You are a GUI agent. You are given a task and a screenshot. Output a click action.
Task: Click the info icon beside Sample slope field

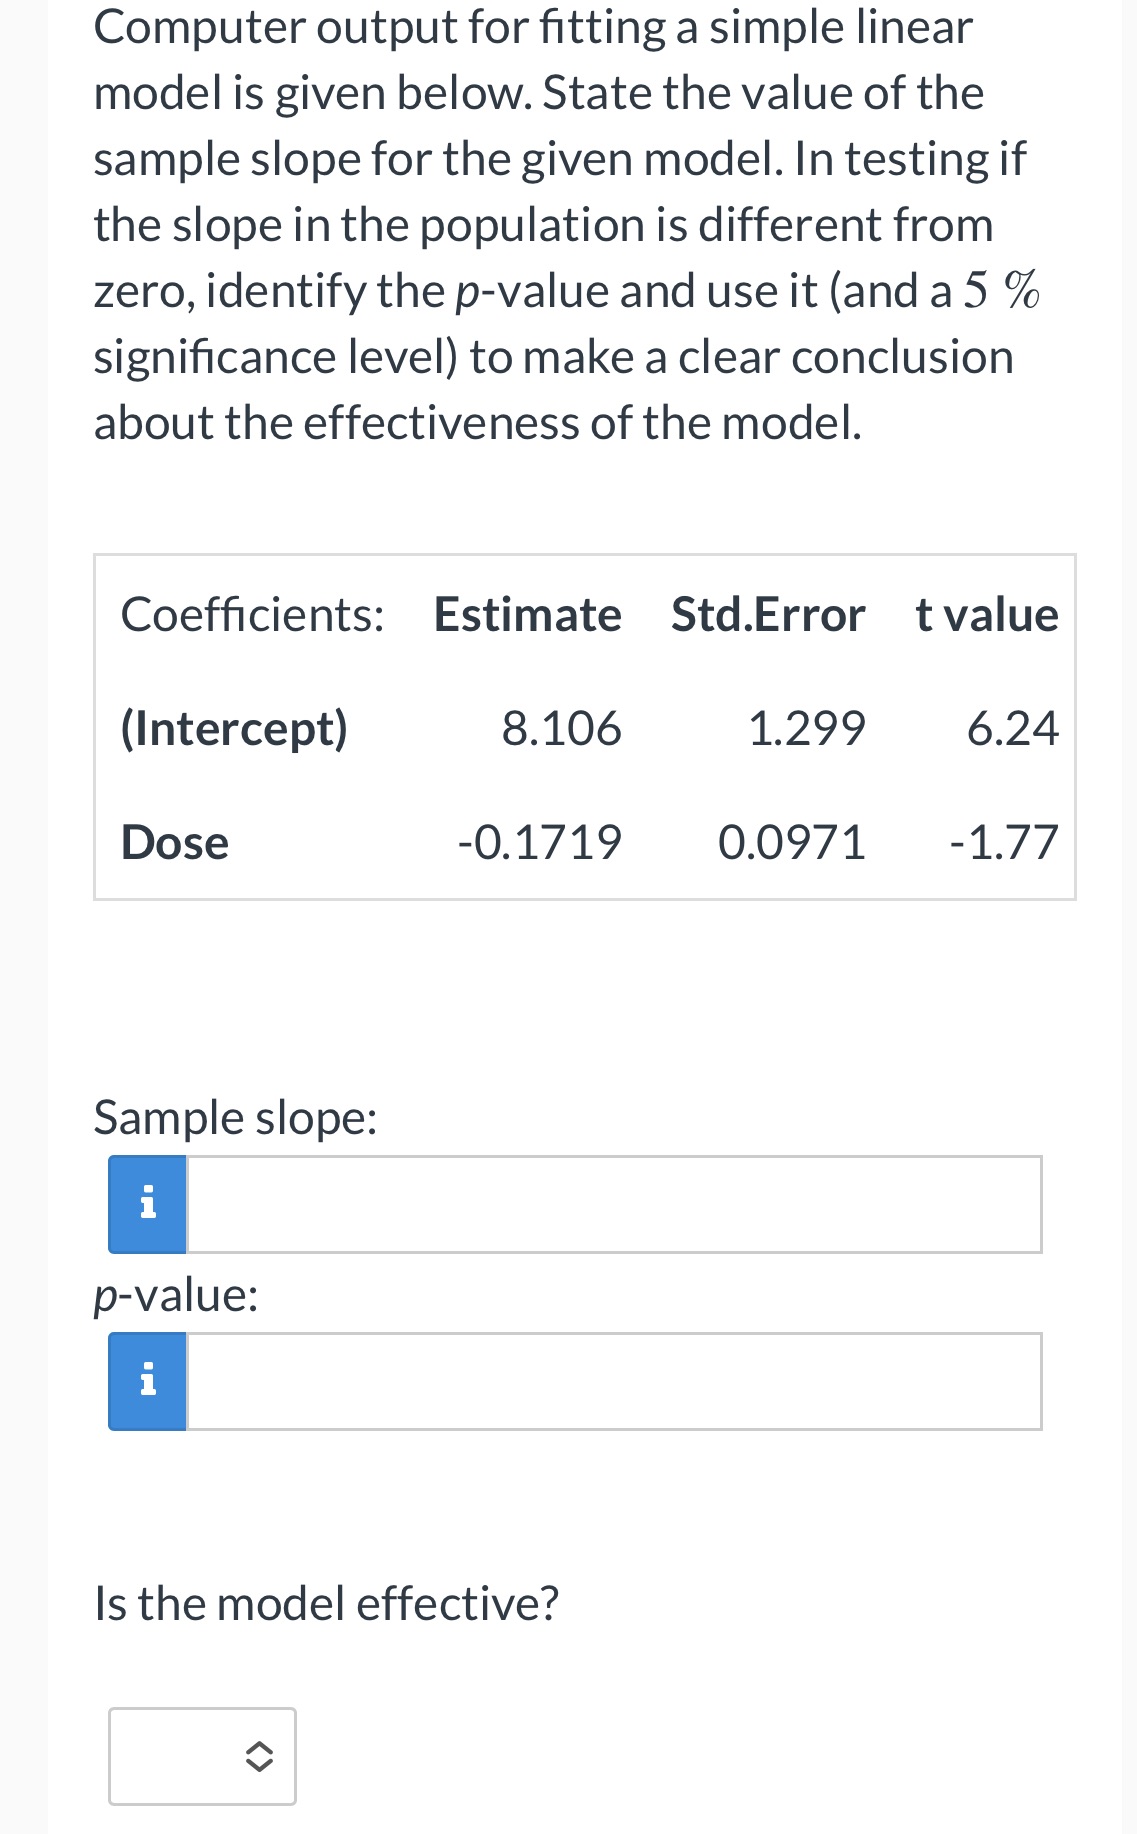click(x=147, y=1204)
